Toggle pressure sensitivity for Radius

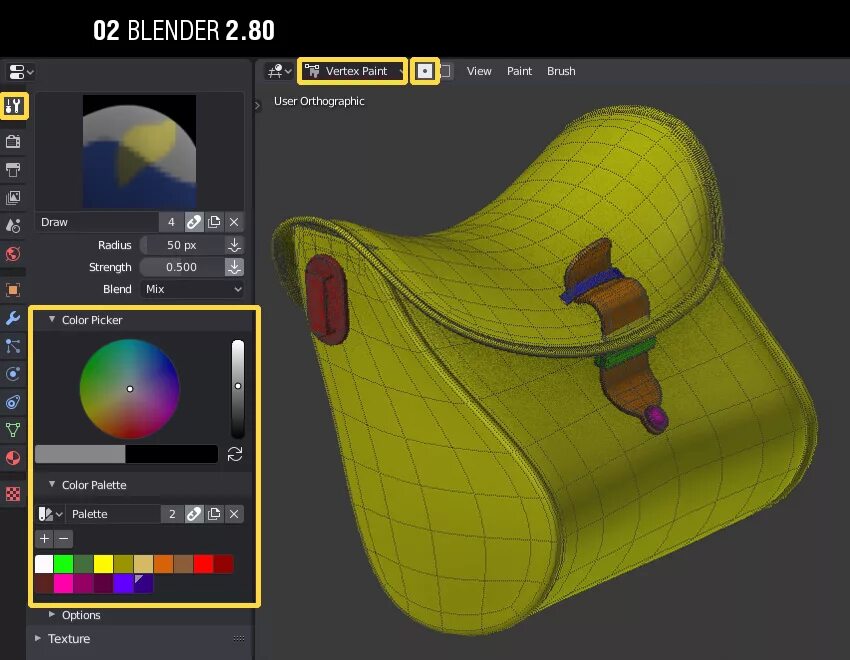[x=234, y=245]
